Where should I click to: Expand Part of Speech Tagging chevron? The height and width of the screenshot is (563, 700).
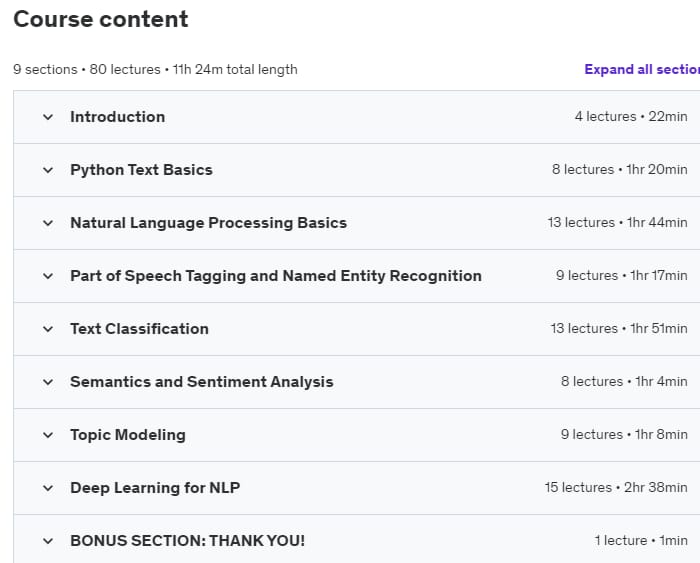click(x=48, y=276)
